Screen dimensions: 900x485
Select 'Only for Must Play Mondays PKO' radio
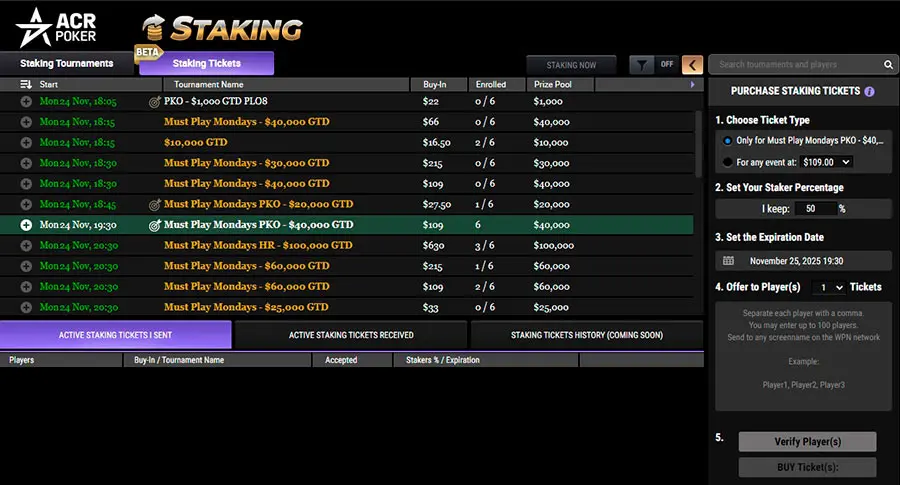click(727, 141)
